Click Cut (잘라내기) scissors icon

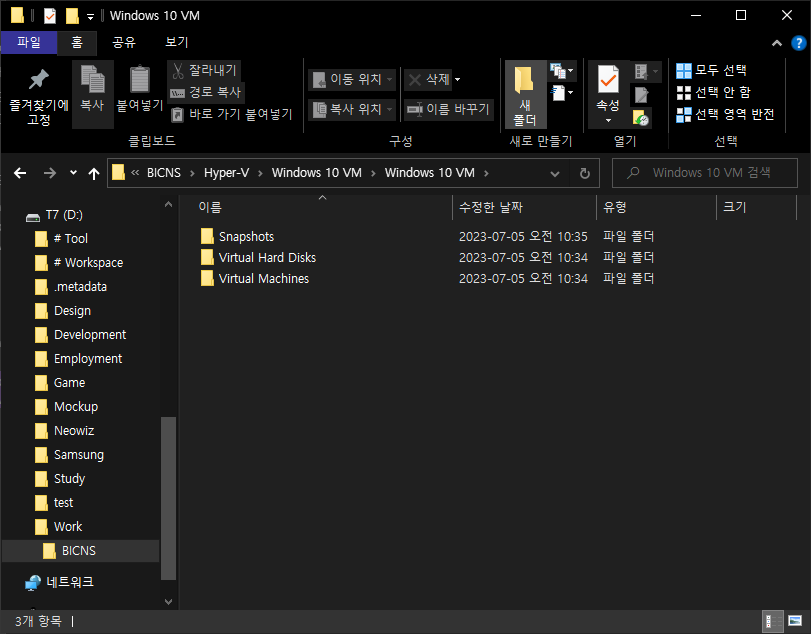tap(204, 70)
